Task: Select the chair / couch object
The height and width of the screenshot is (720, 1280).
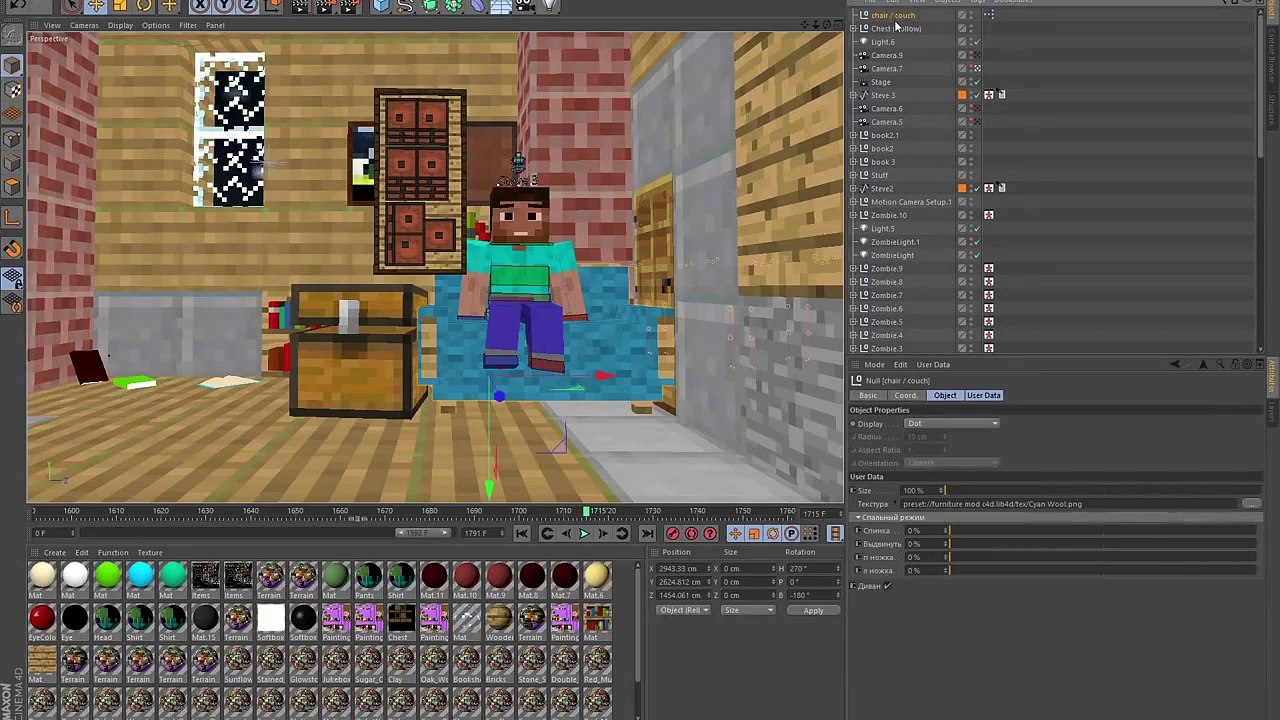Action: 893,15
